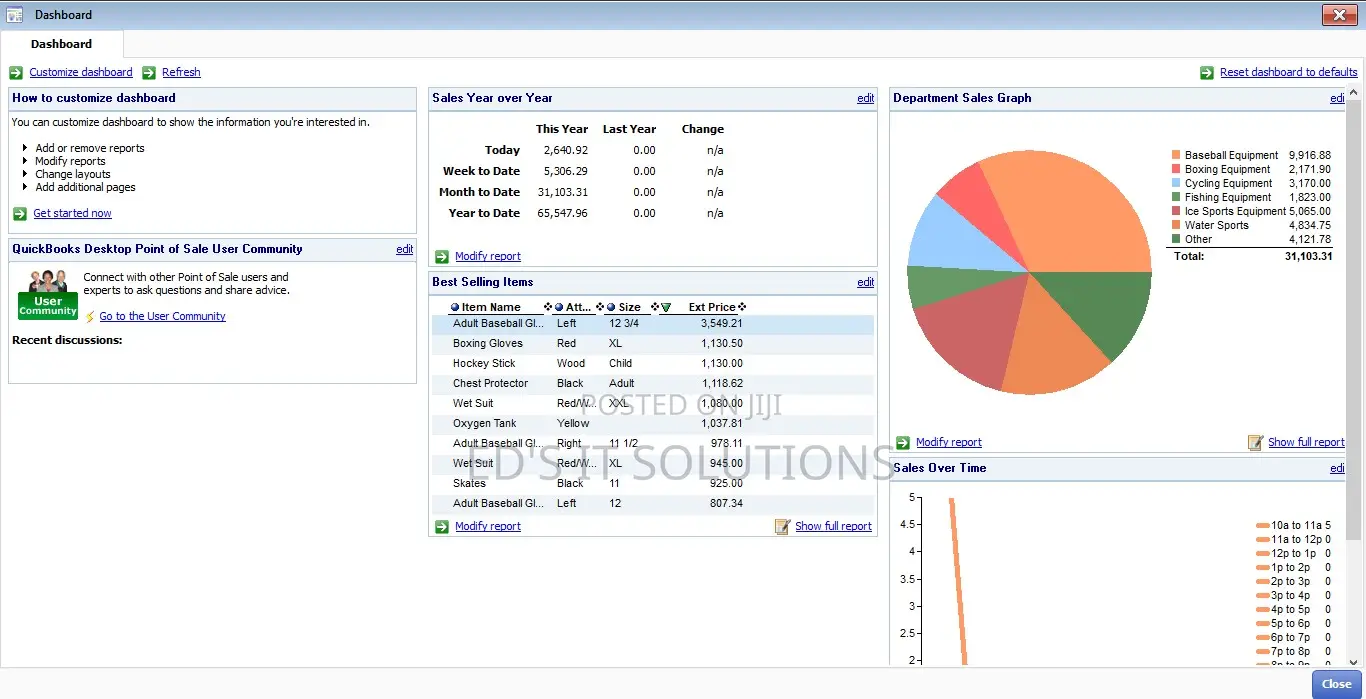Select Chest Protector row
The width and height of the screenshot is (1366, 699).
653,383
